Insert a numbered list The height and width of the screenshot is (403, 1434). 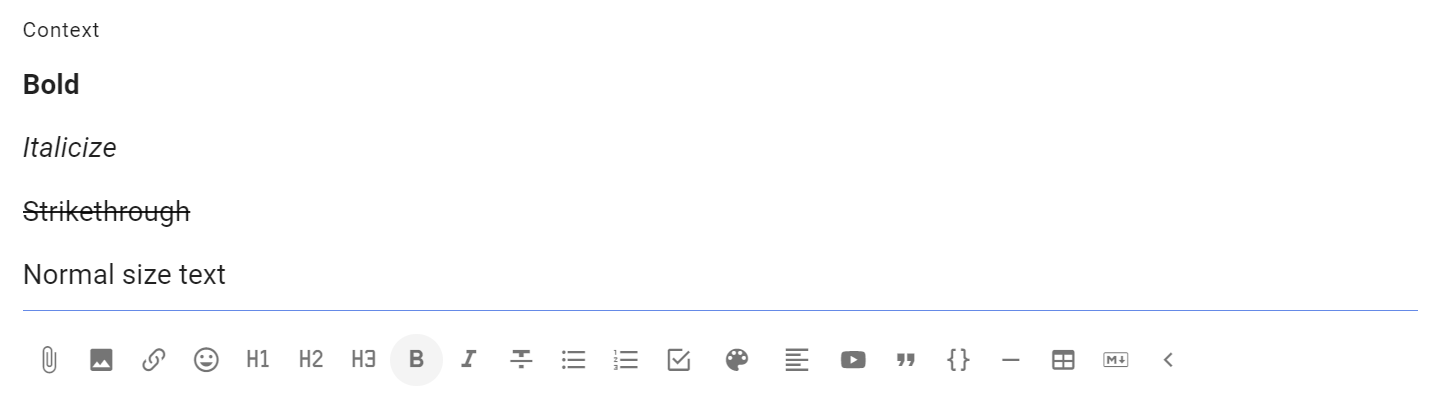pyautogui.click(x=626, y=360)
